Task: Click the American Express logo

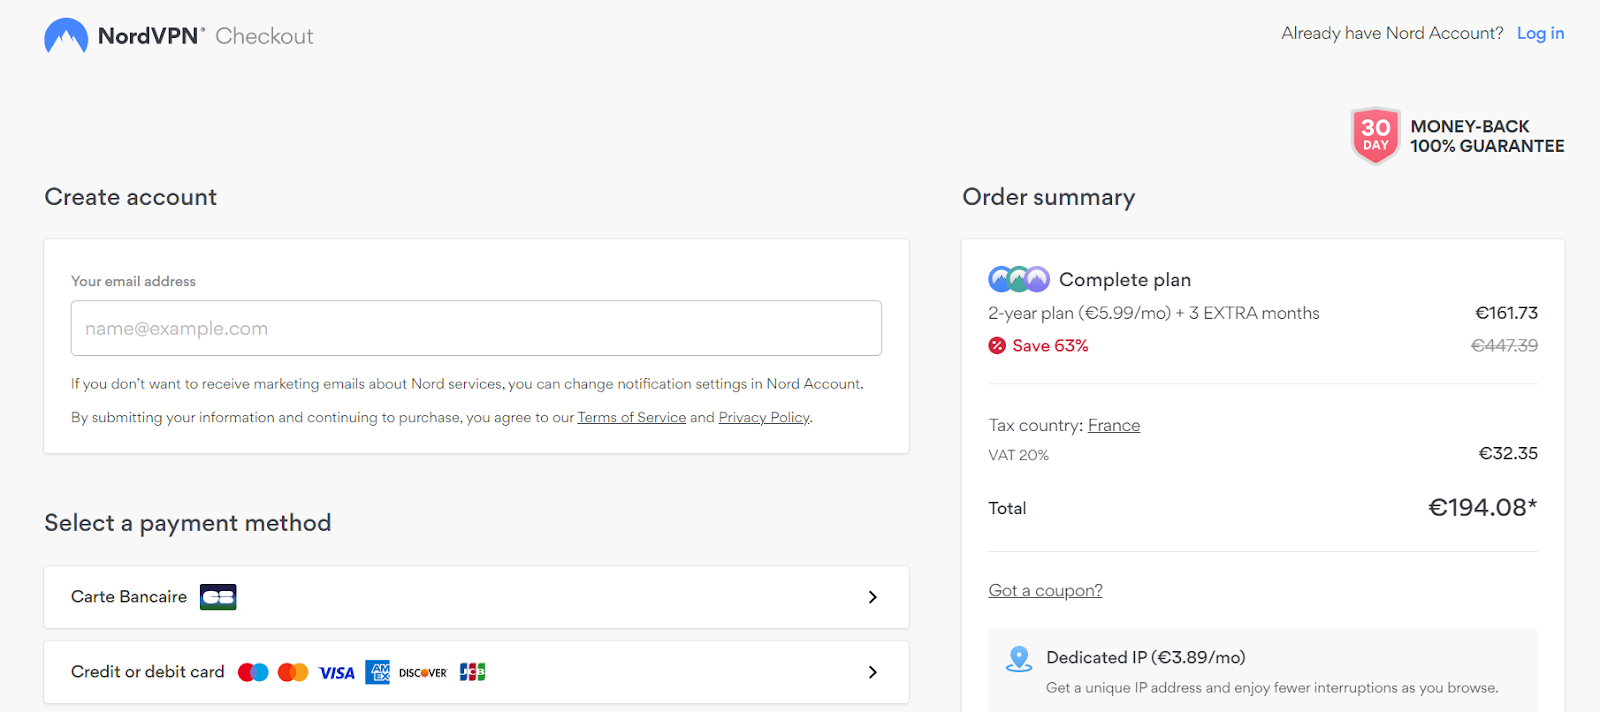Action: (378, 672)
